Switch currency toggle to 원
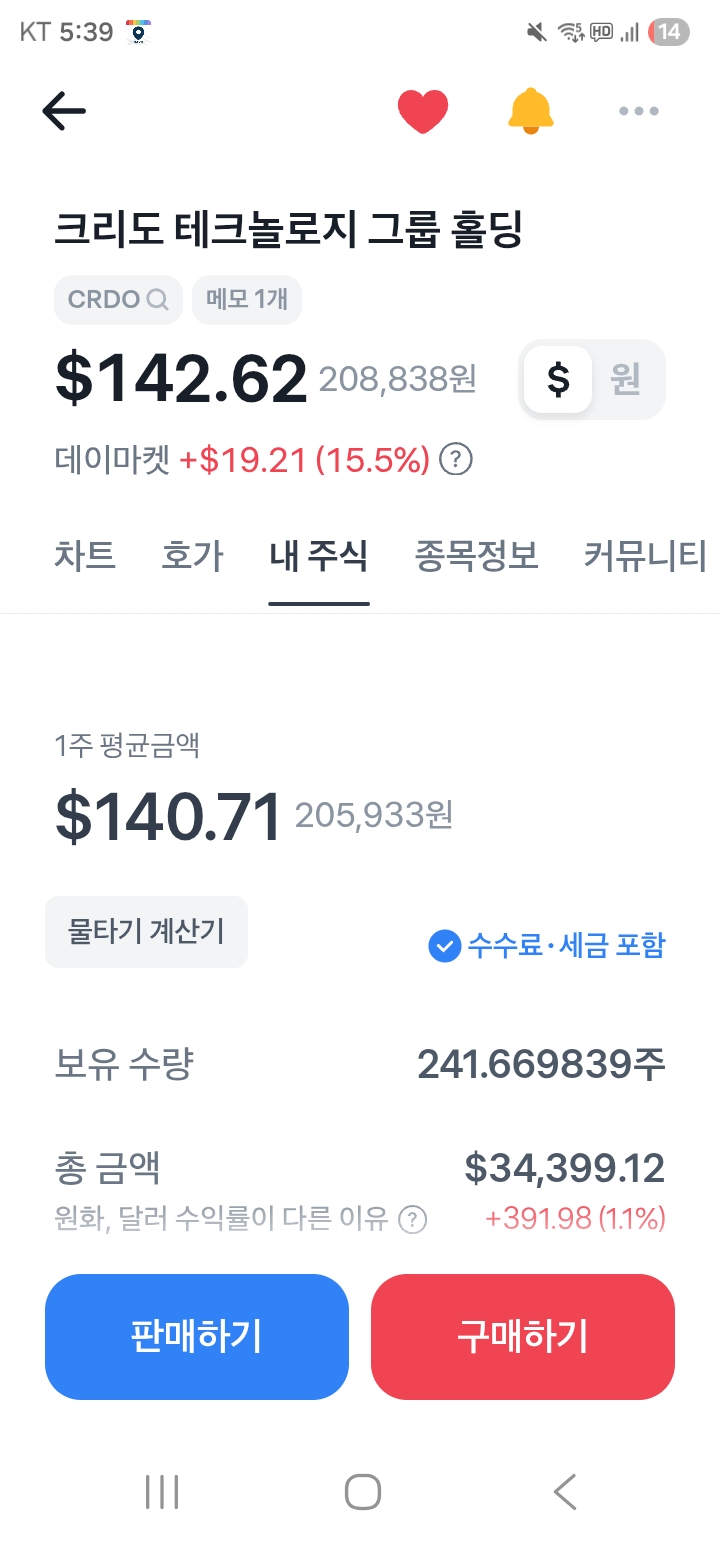The height and width of the screenshot is (1544, 720). pyautogui.click(x=626, y=380)
